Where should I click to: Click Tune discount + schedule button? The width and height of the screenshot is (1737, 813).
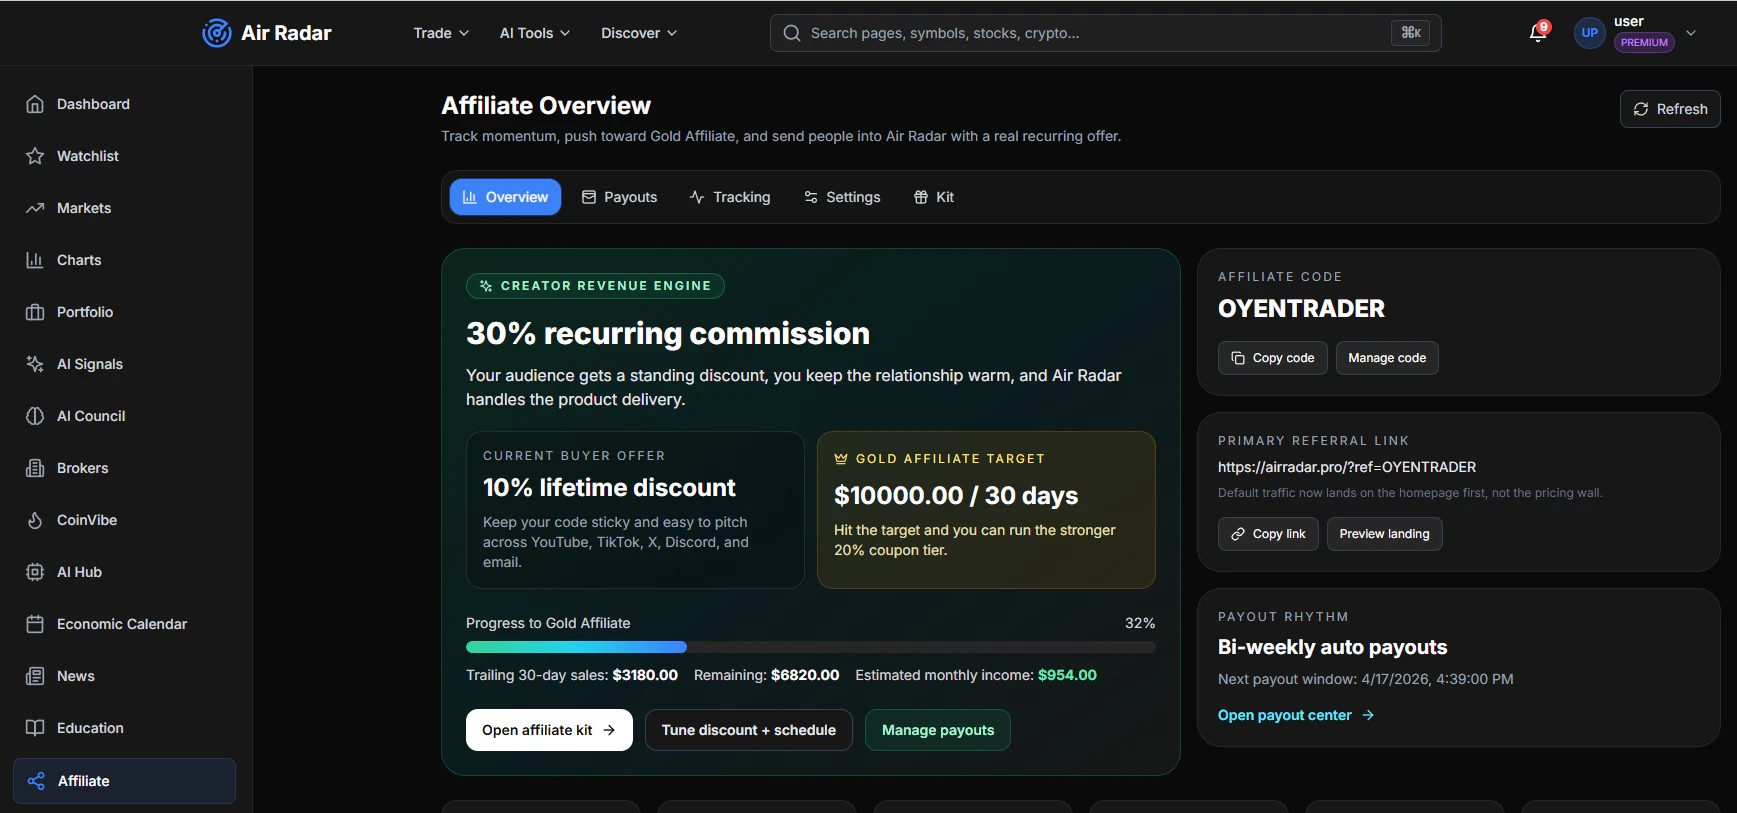(748, 730)
